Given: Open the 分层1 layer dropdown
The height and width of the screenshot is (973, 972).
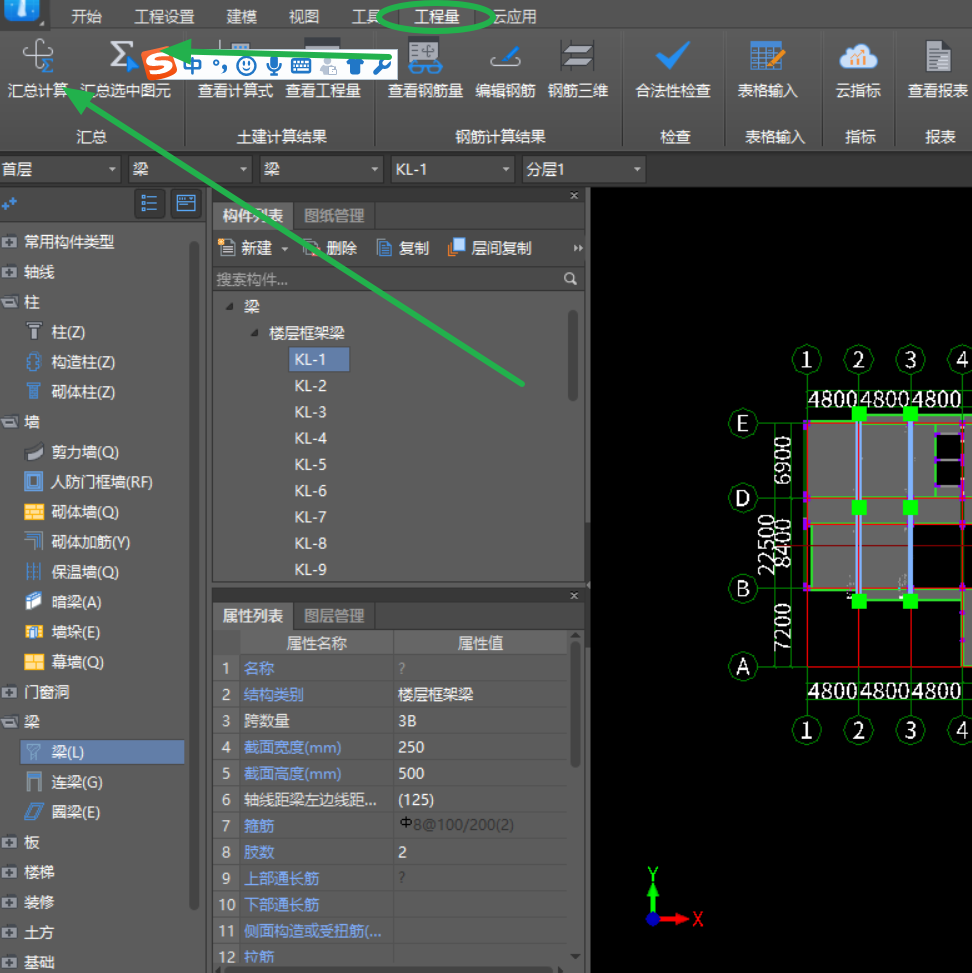Looking at the screenshot, I should [x=583, y=169].
